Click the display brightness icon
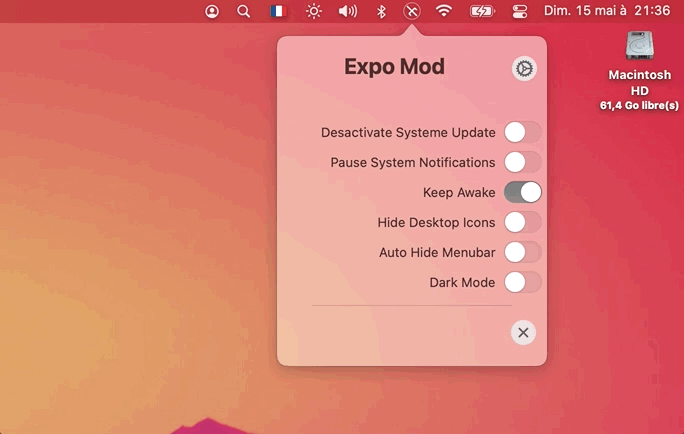 point(314,11)
